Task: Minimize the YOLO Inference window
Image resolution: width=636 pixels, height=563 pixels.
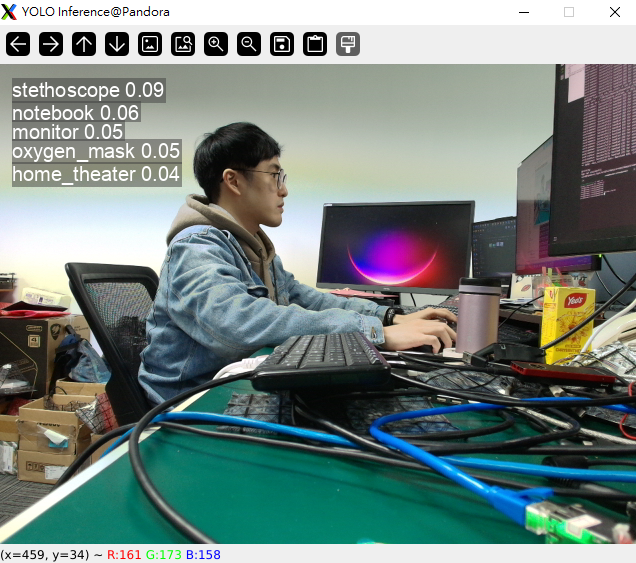Action: tap(523, 12)
